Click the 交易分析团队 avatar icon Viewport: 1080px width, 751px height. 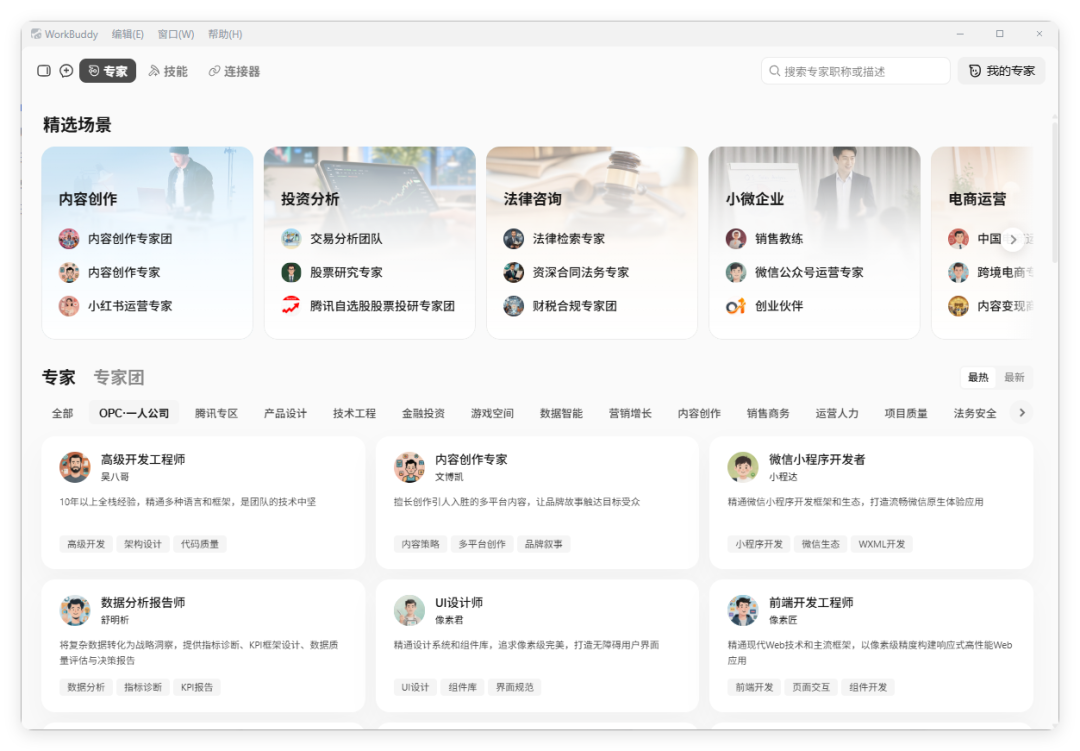(291, 238)
